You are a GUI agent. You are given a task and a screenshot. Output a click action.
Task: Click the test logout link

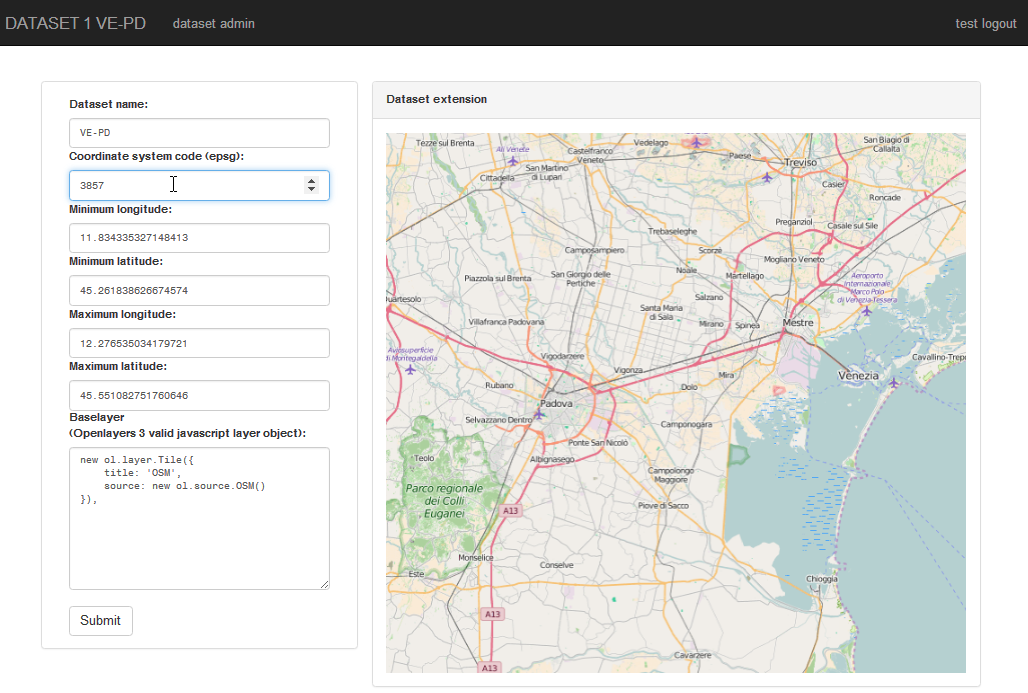[x=985, y=24]
